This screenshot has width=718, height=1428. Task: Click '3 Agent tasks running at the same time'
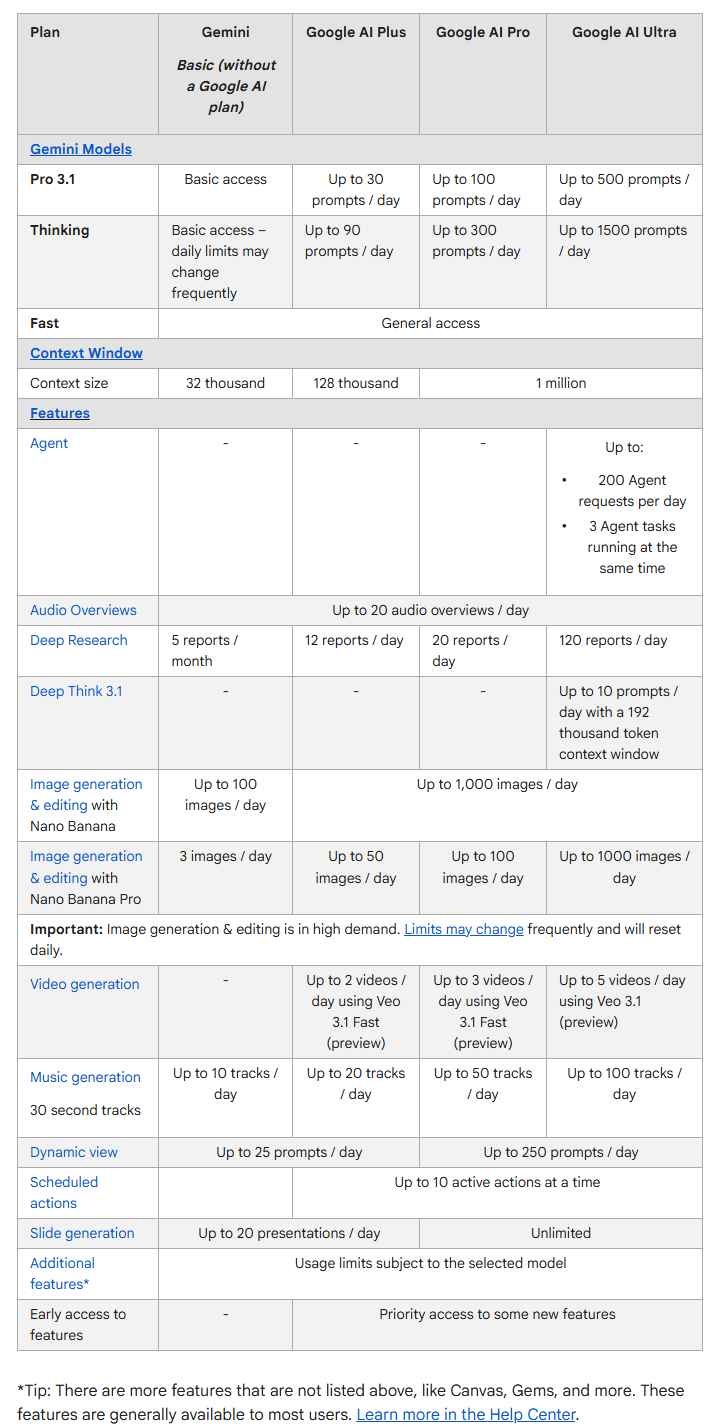[632, 547]
